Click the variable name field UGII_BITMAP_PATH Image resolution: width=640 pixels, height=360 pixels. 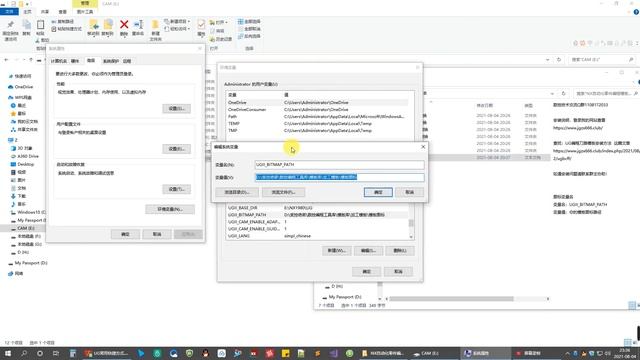340,165
